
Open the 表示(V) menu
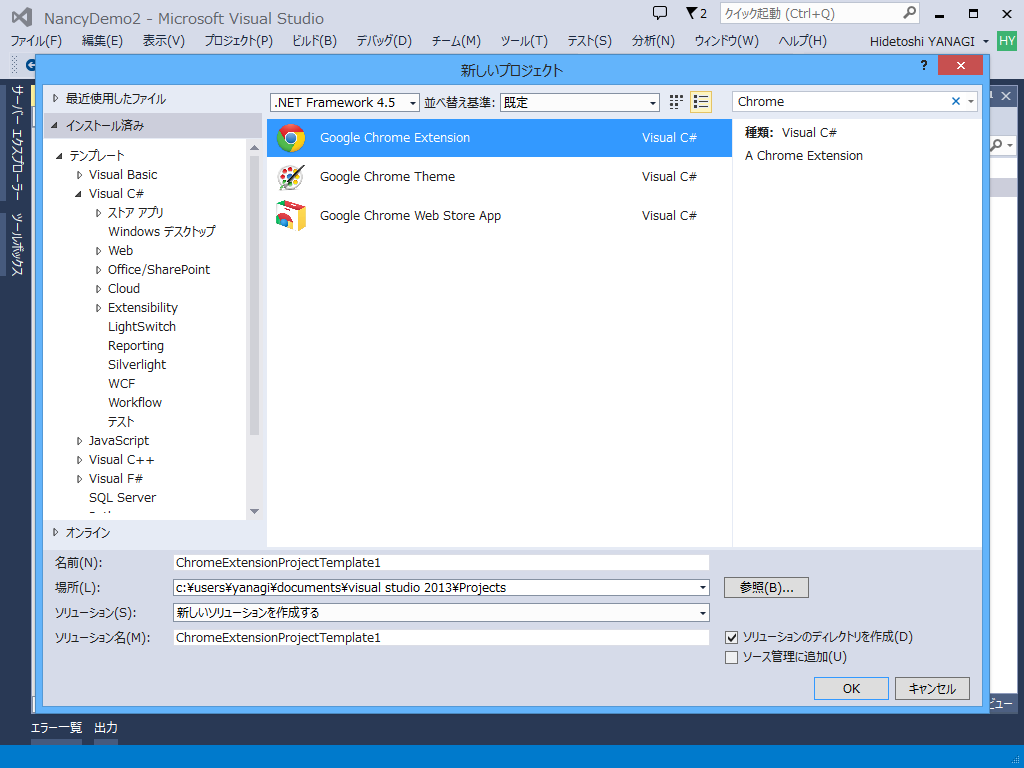164,41
